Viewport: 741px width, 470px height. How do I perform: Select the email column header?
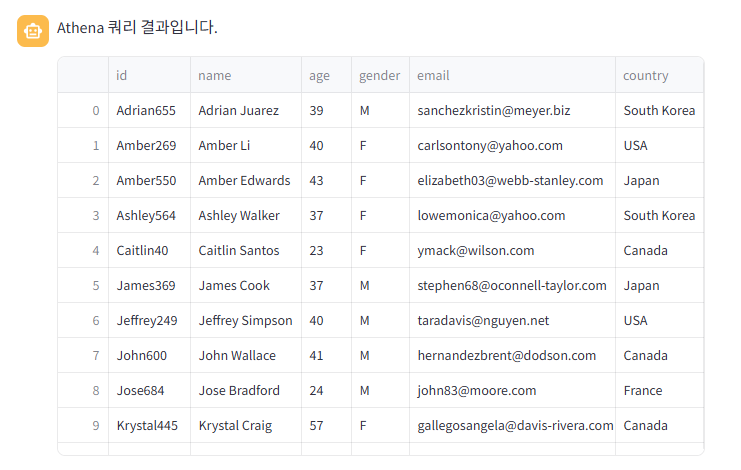click(x=512, y=75)
